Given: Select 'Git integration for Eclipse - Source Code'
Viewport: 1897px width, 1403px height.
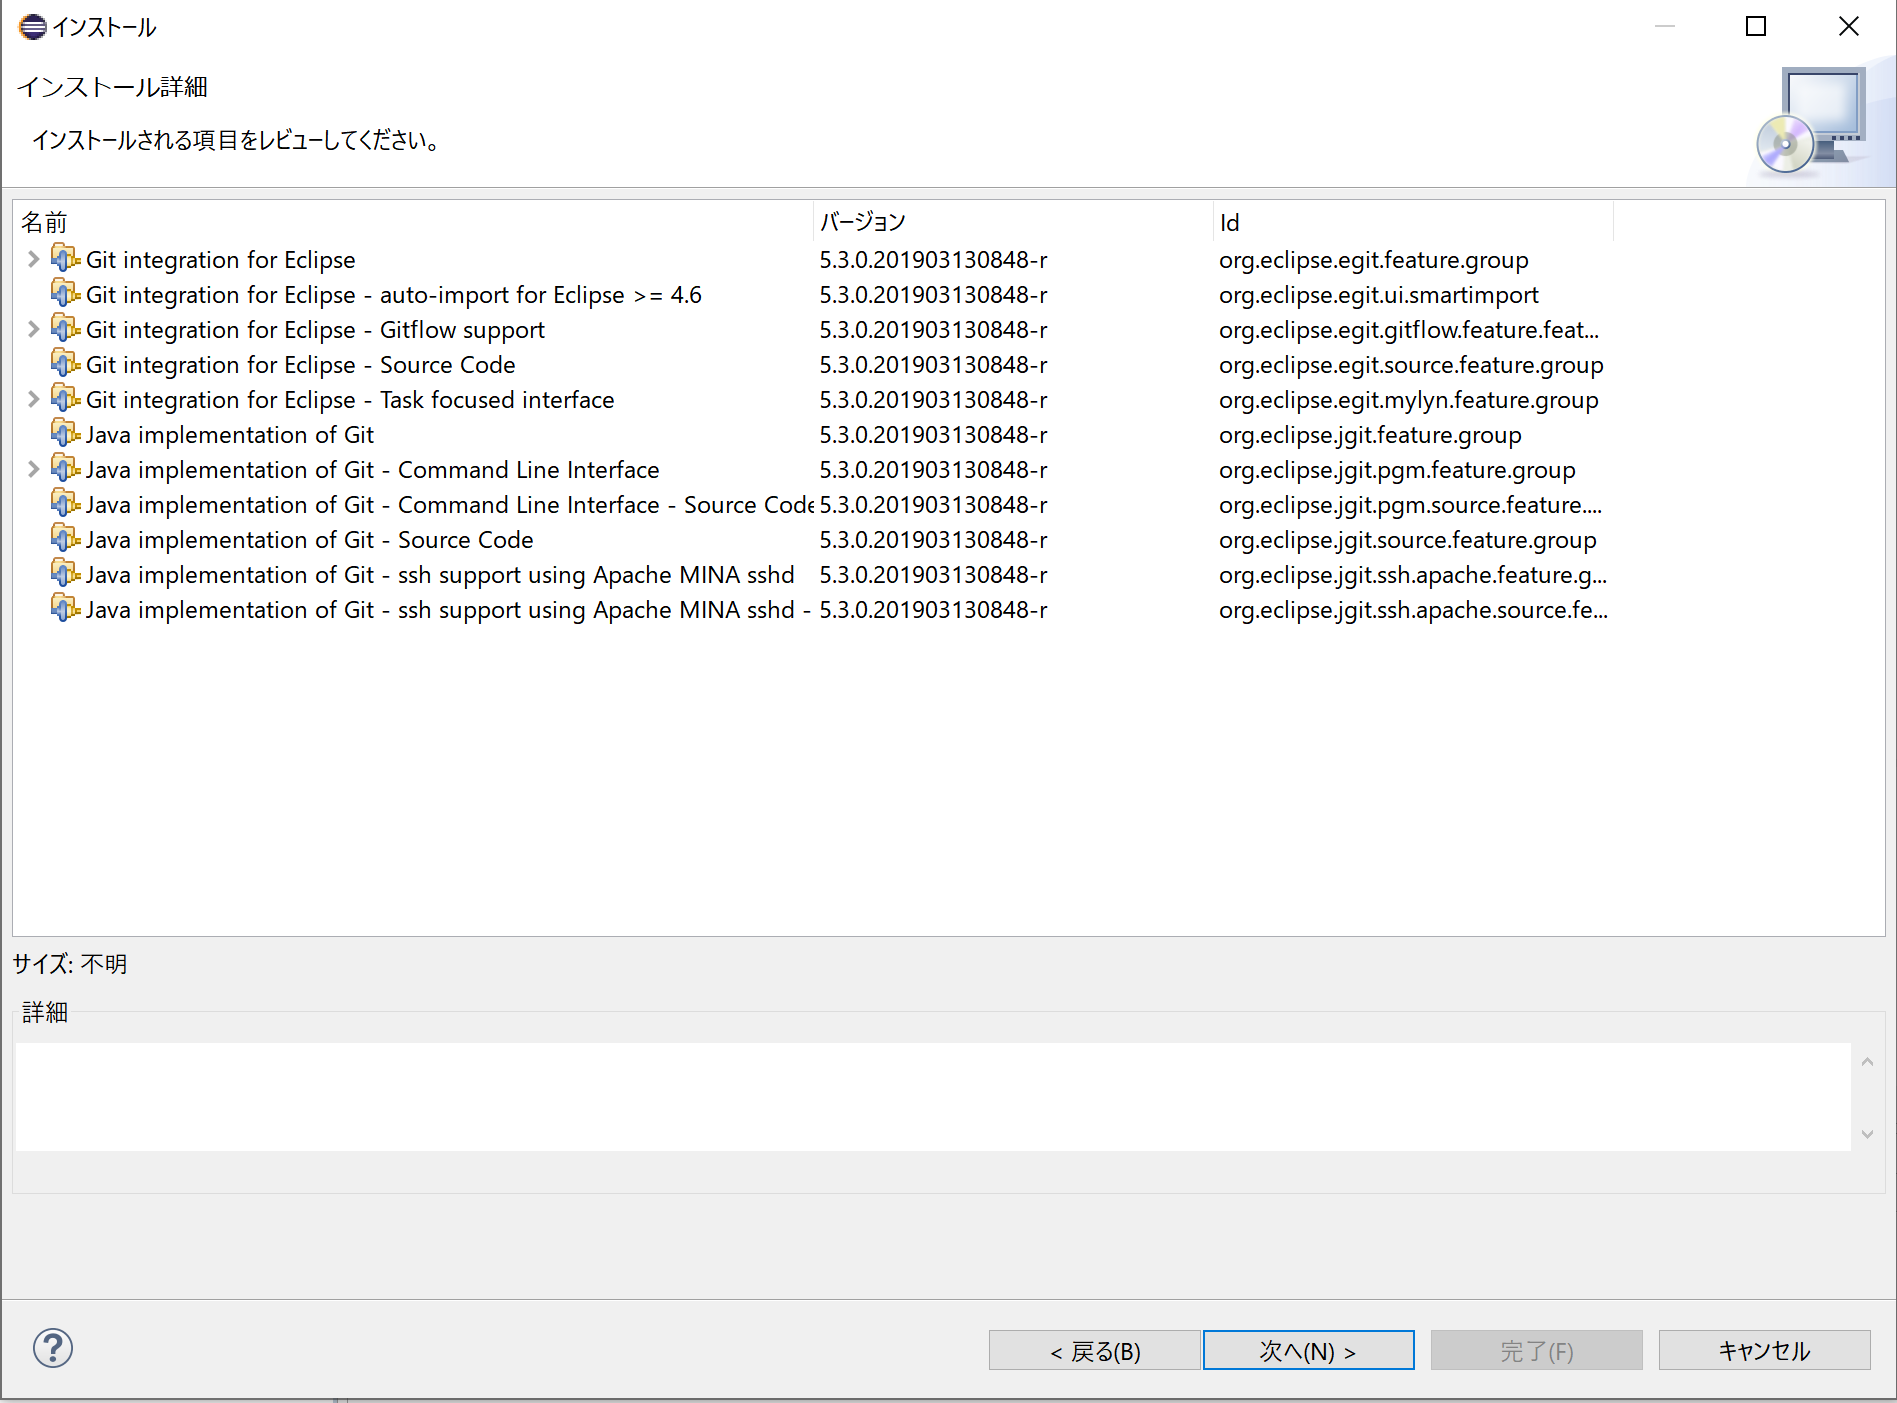Looking at the screenshot, I should click(301, 365).
